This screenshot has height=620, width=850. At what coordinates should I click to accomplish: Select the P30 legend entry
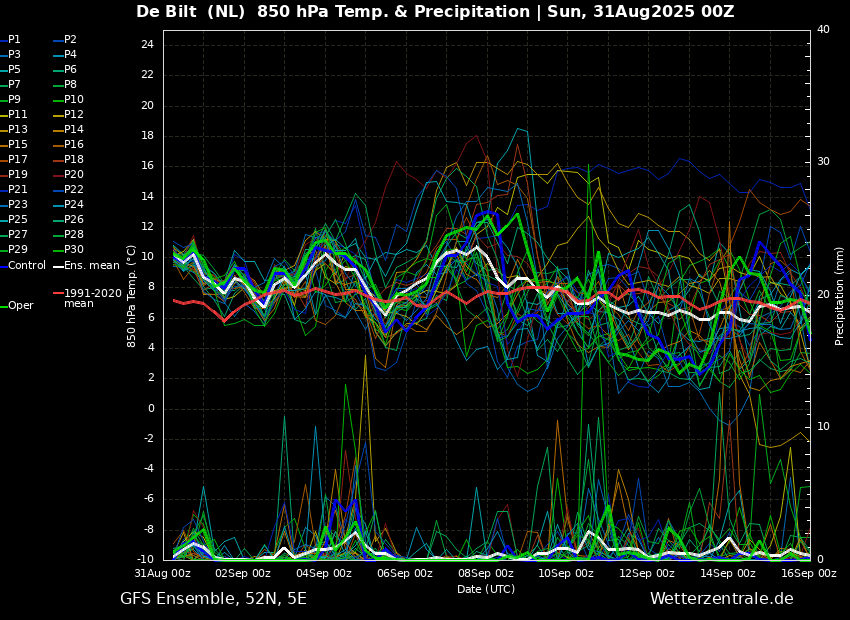73,250
